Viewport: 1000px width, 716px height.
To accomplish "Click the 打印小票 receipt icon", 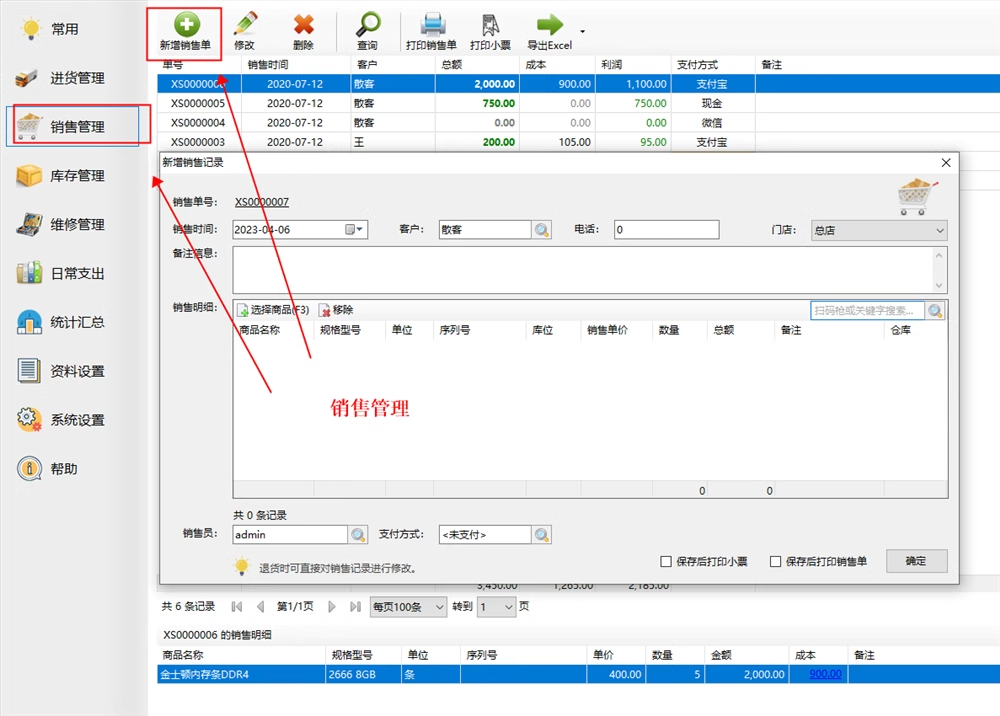I will [490, 24].
